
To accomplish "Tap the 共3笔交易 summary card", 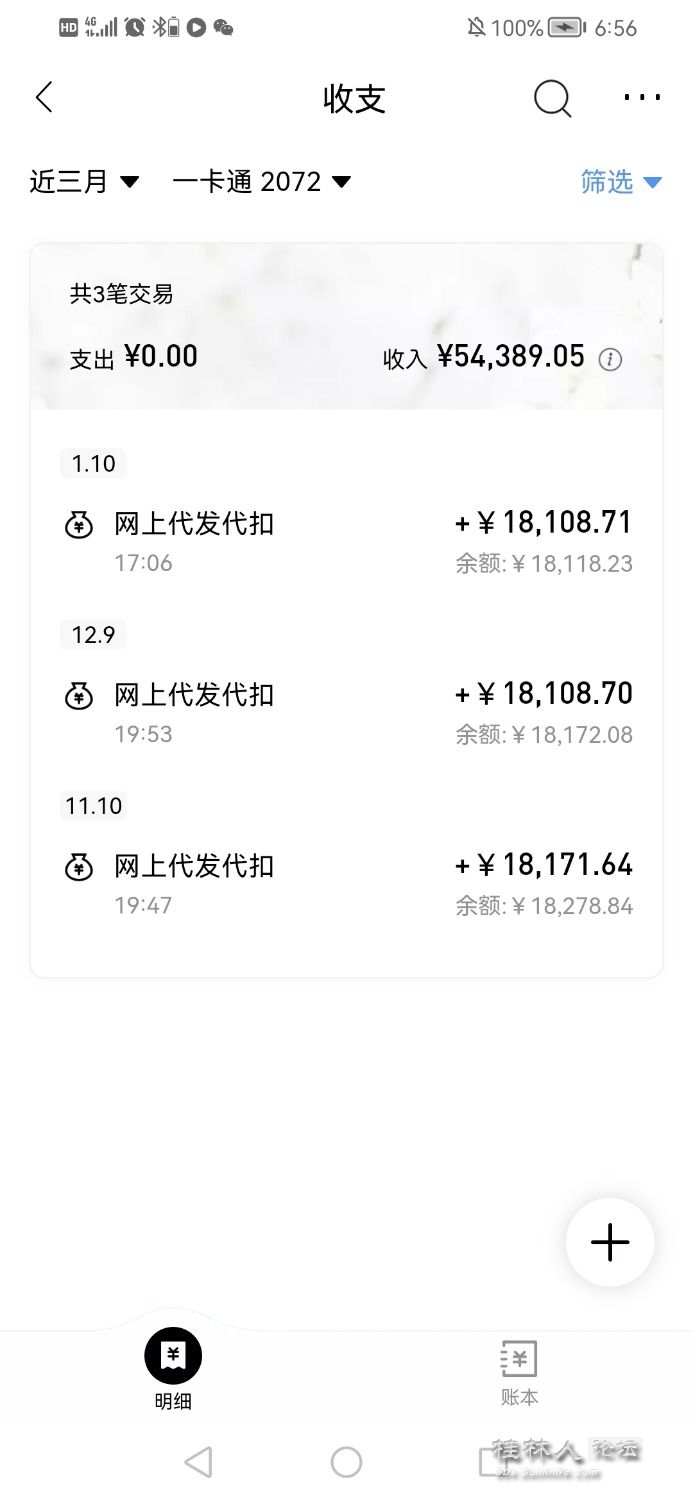I will pyautogui.click(x=347, y=326).
